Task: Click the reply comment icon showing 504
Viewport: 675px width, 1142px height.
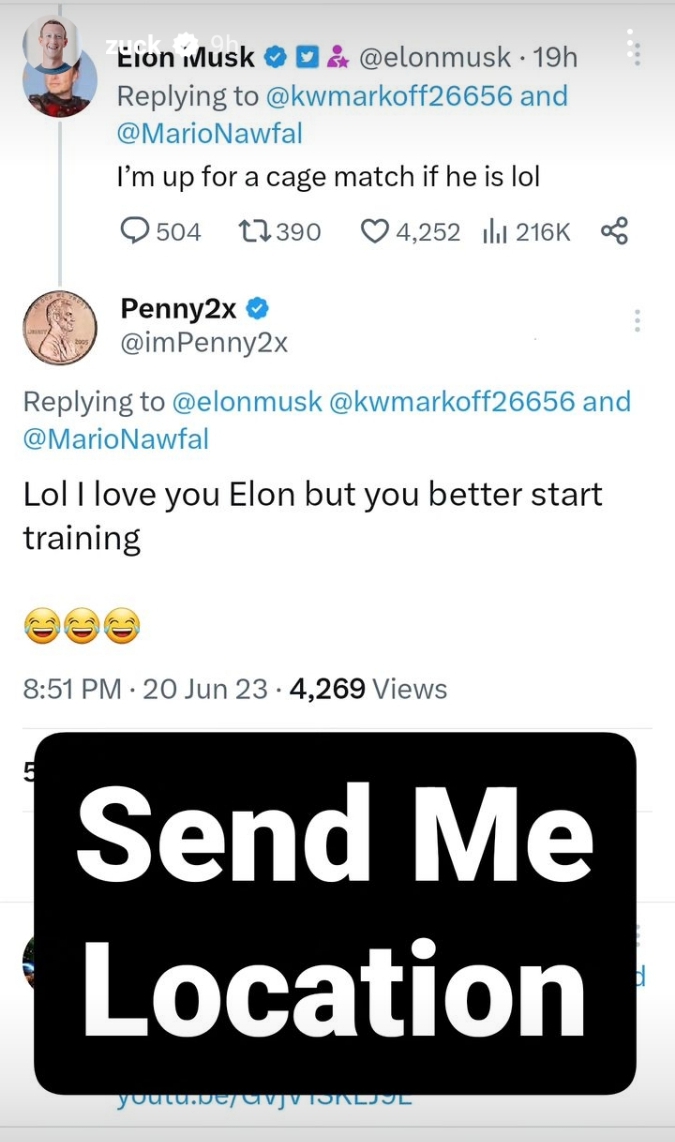Action: [x=134, y=232]
